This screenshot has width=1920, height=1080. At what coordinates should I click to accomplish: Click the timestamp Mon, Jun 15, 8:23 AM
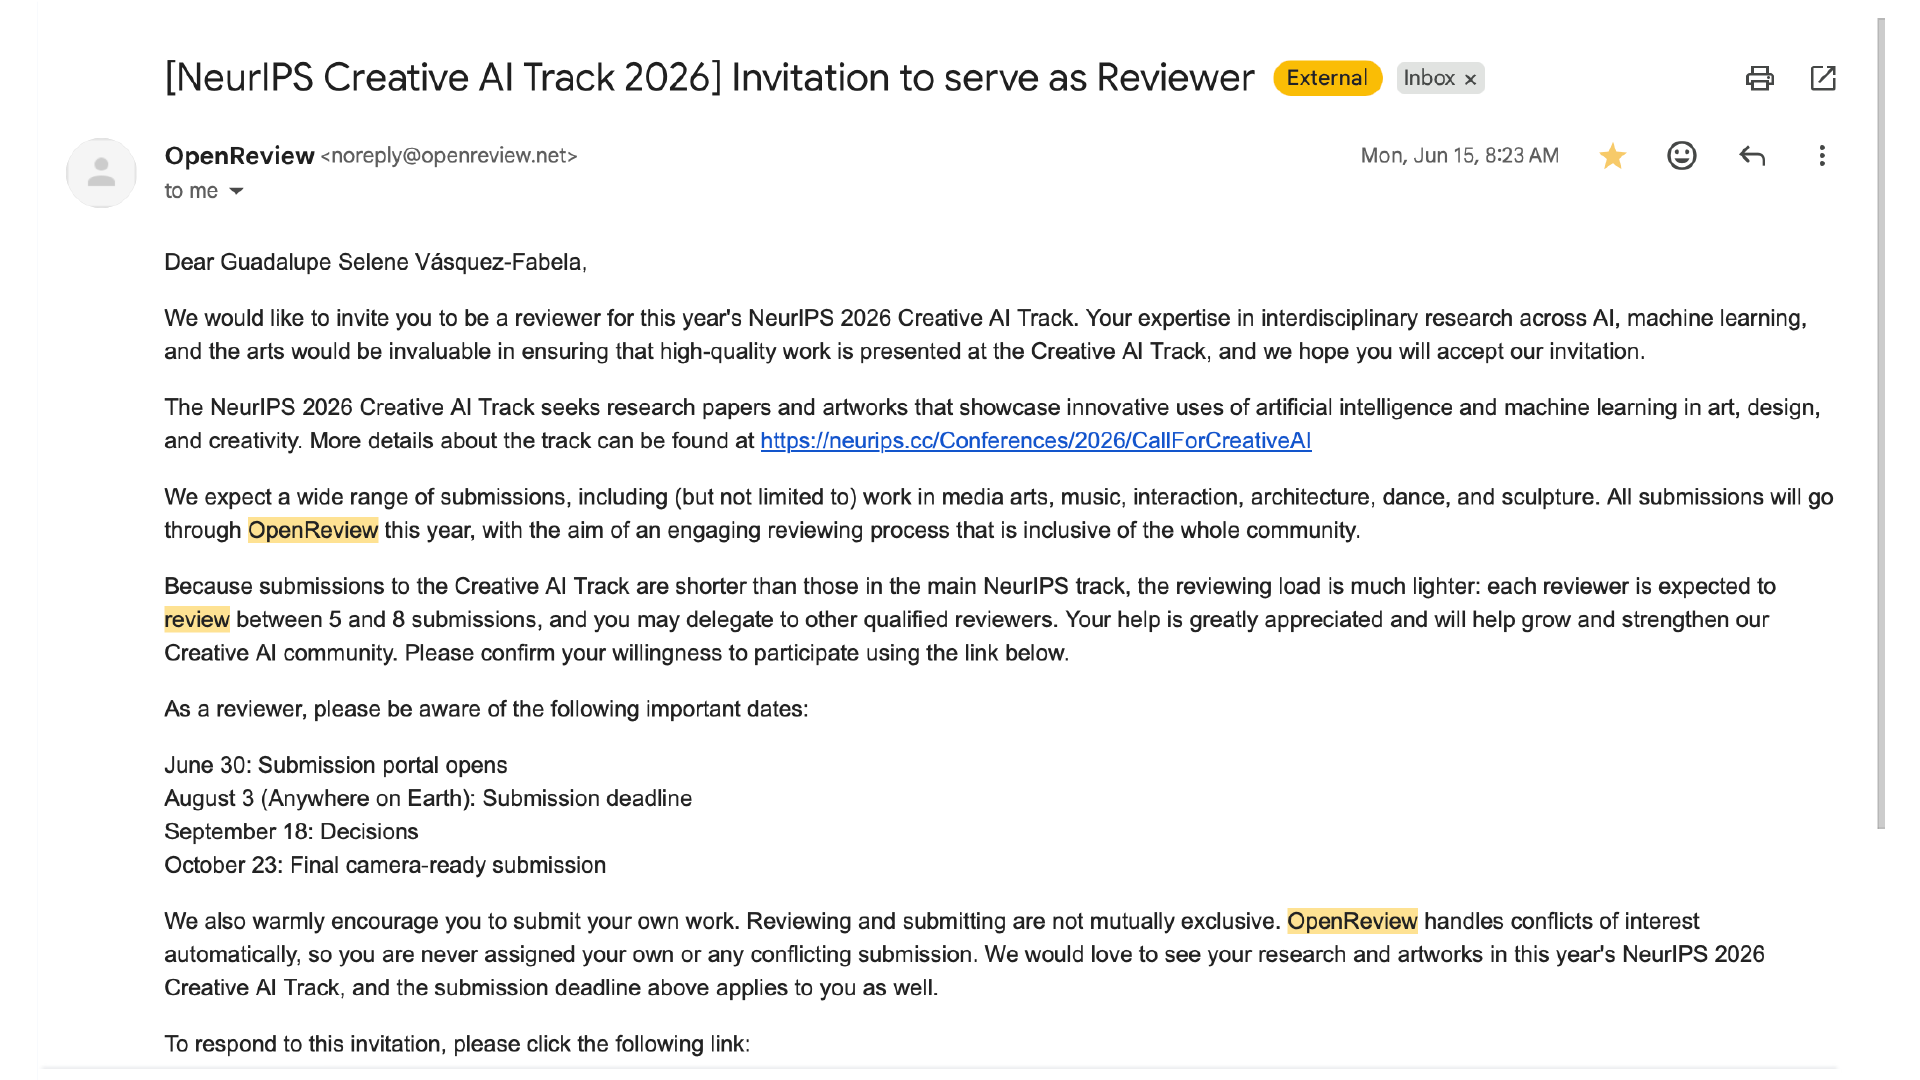[x=1459, y=156]
